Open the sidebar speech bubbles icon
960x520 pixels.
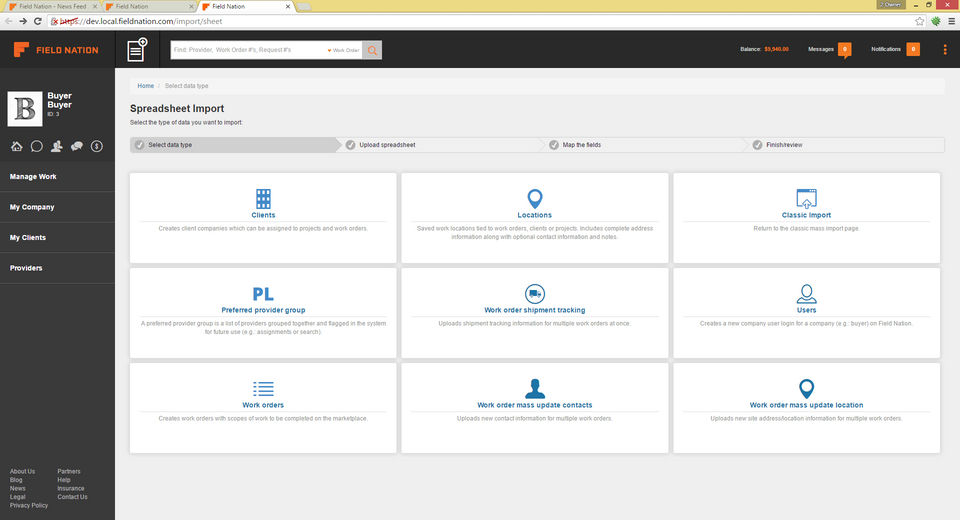click(x=77, y=146)
